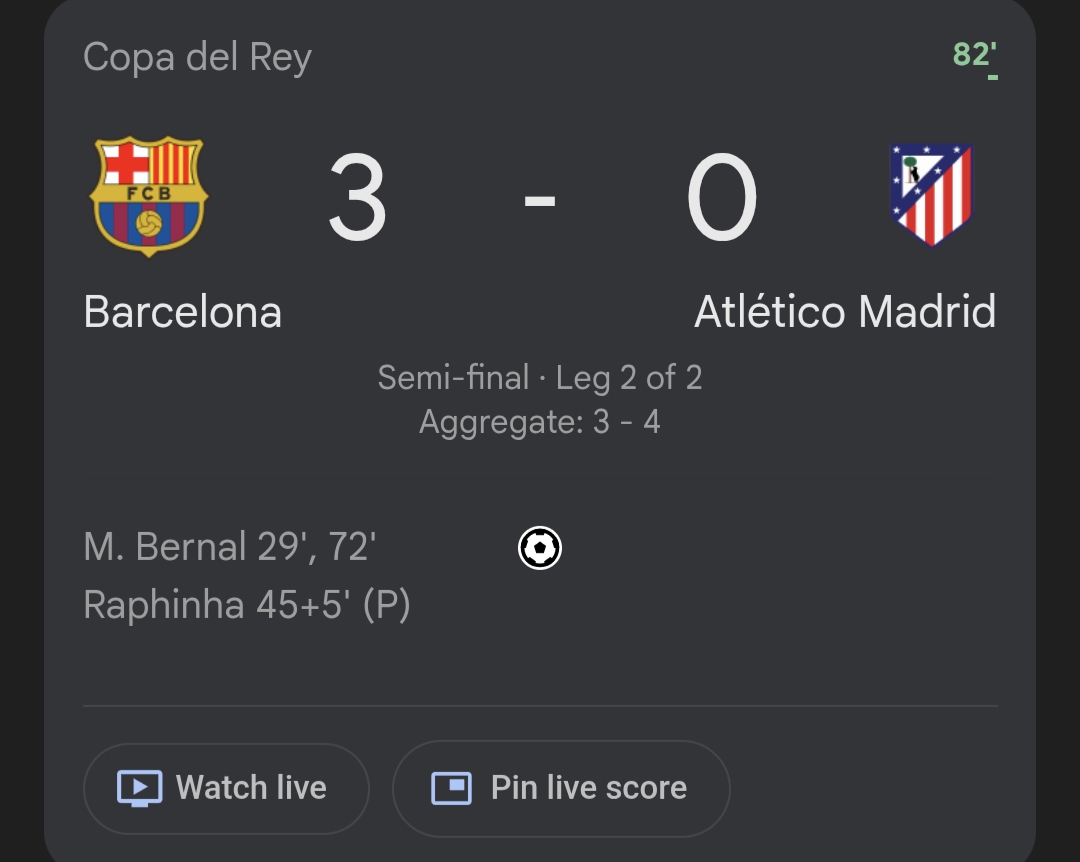The height and width of the screenshot is (862, 1080).
Task: Click the blinking live underscore under 82'
Action: 993,77
